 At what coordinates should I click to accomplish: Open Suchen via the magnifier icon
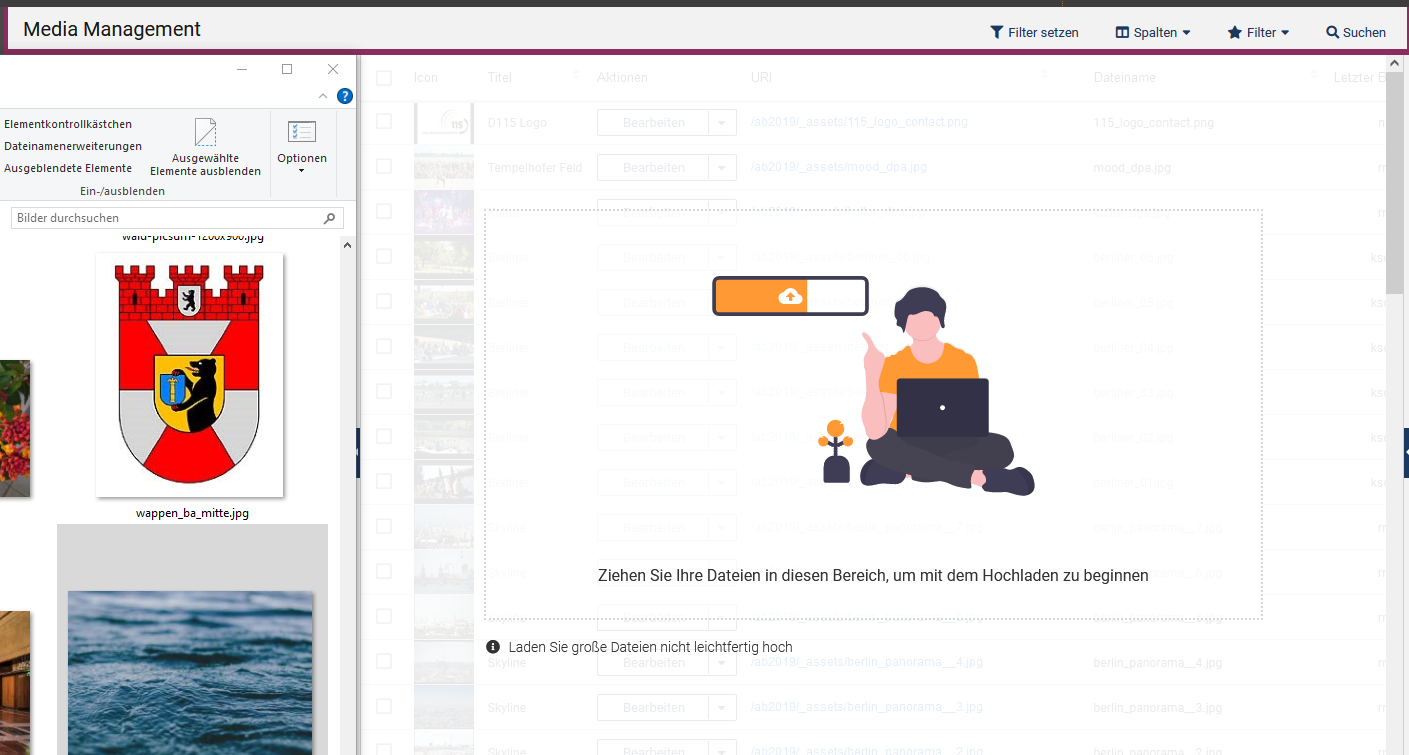(x=1332, y=32)
